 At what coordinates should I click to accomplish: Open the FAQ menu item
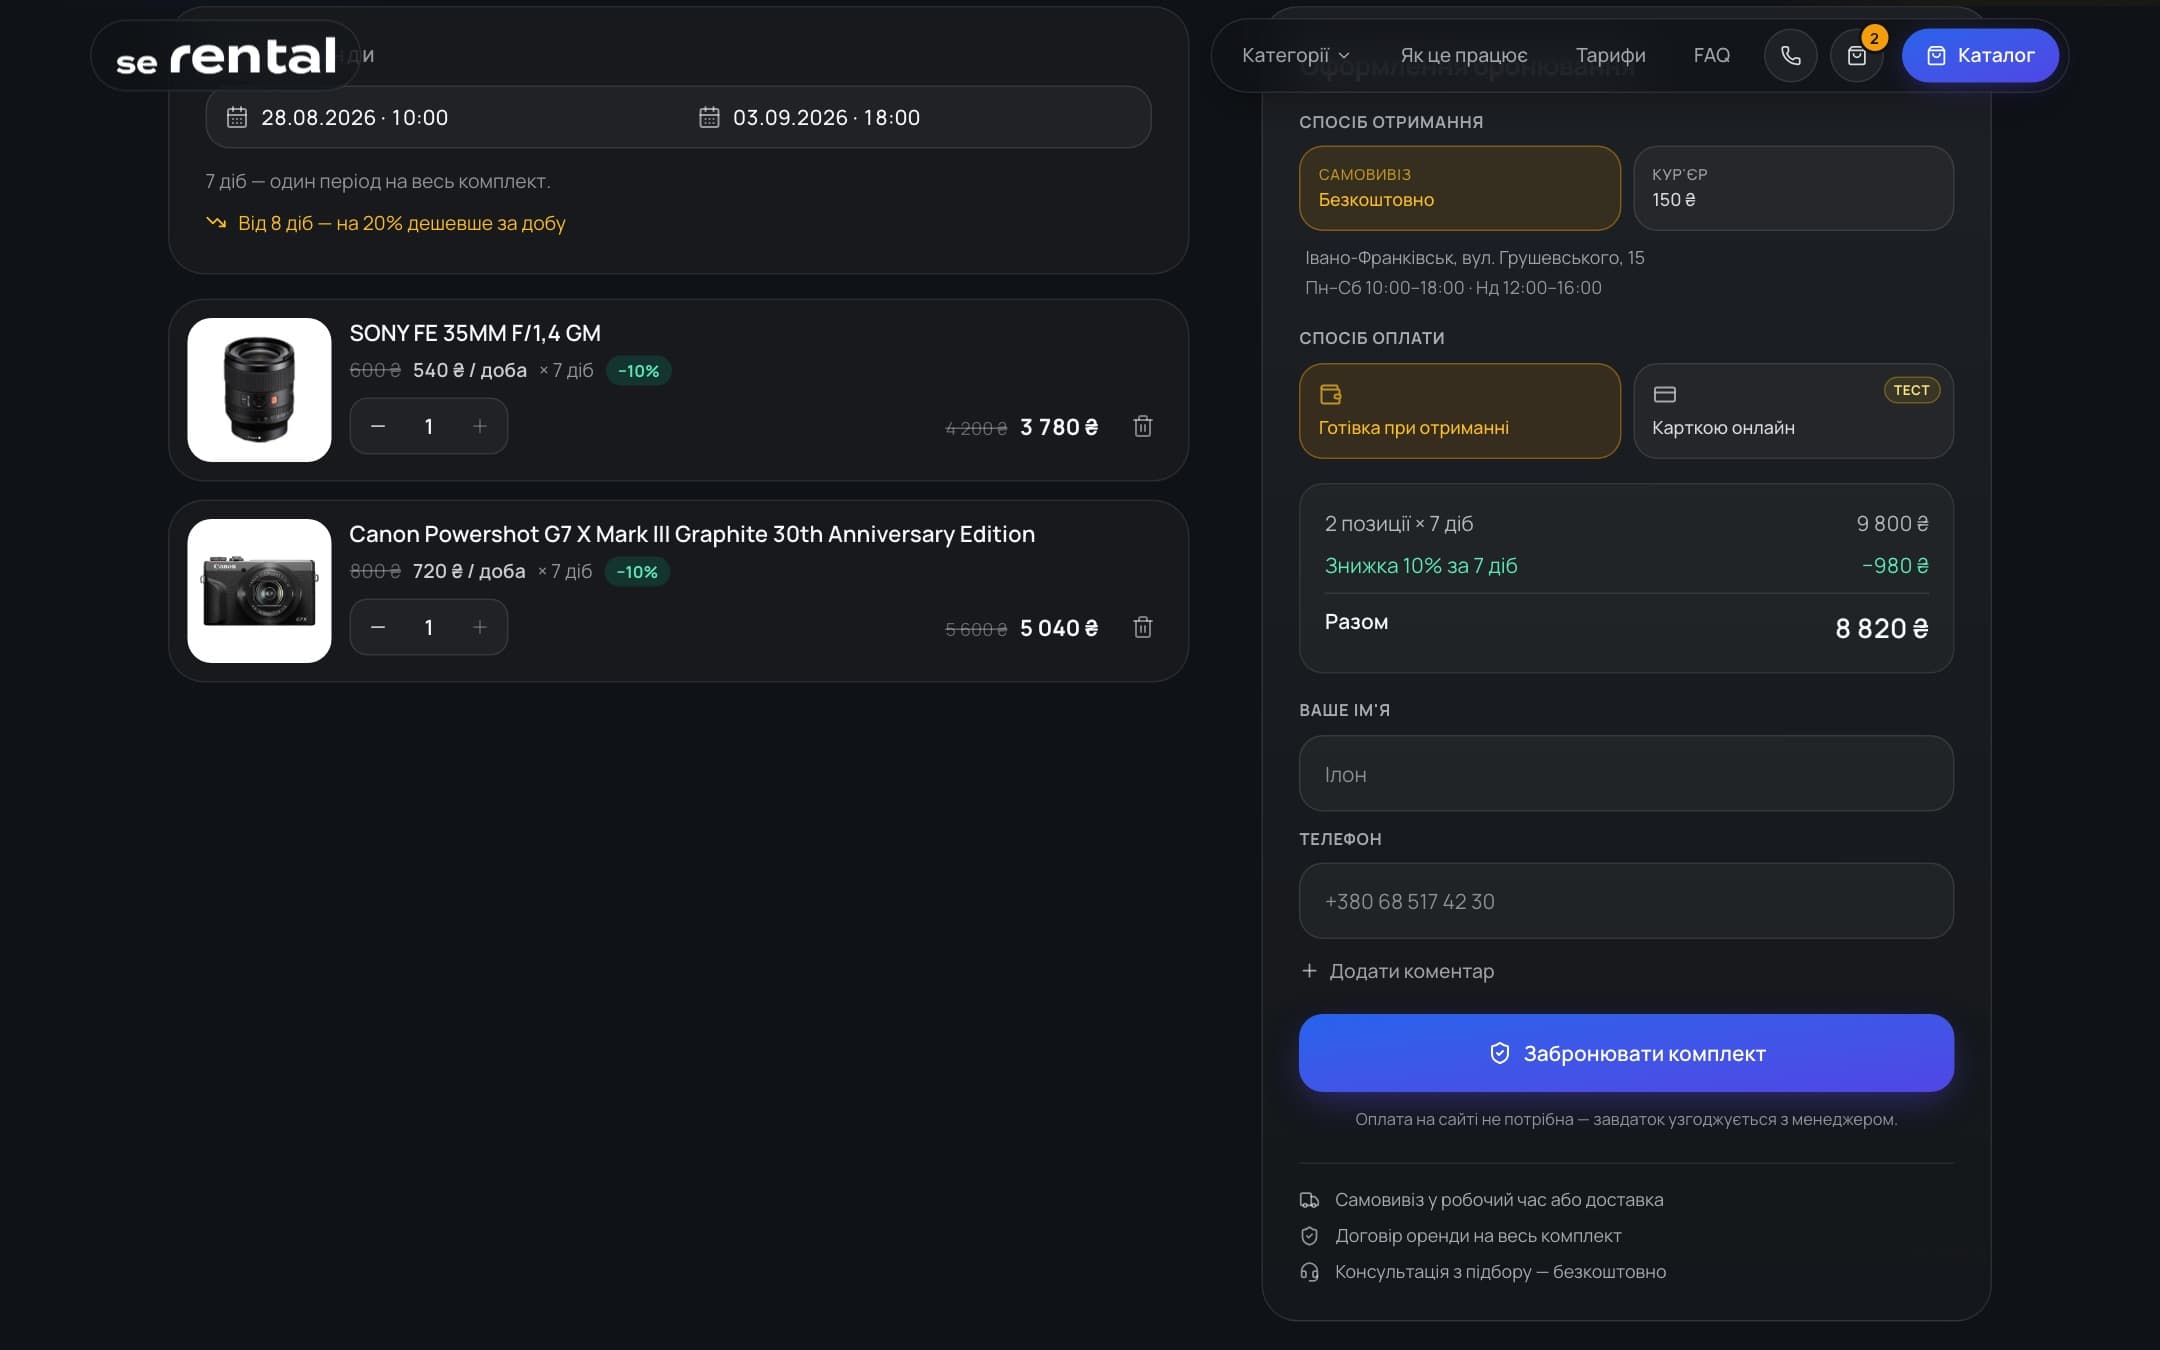pos(1712,55)
